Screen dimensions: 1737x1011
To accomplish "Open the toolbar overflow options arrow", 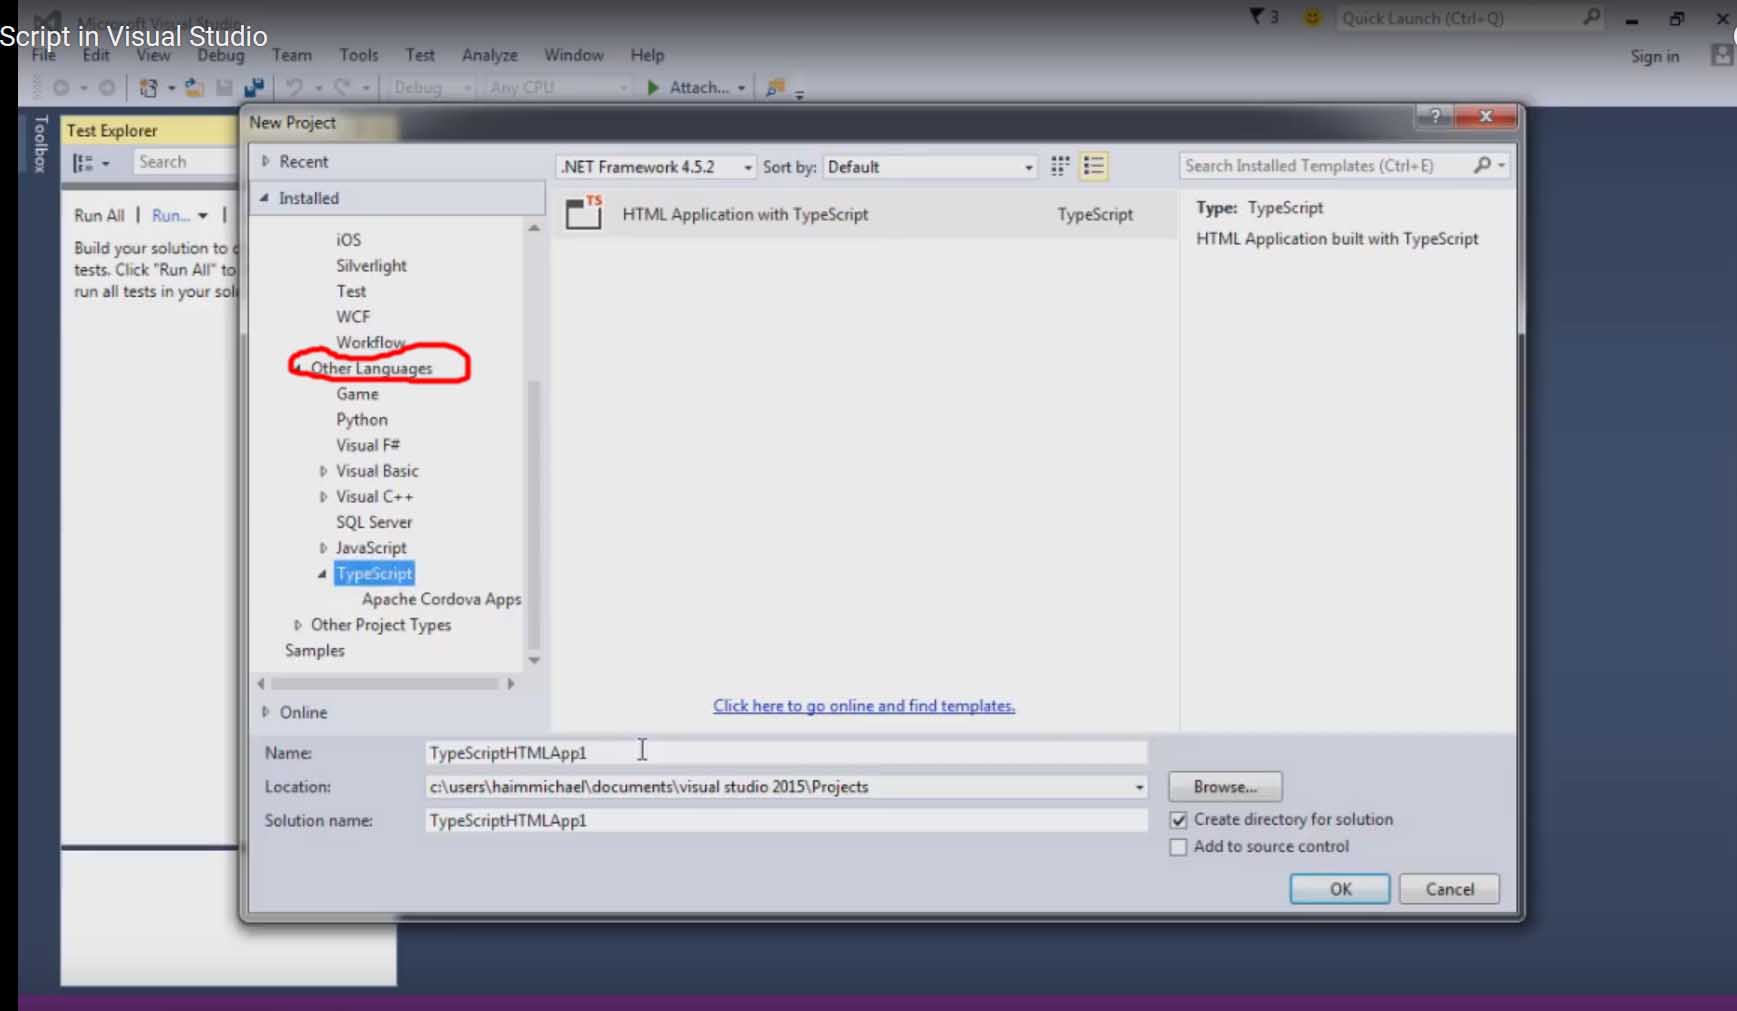I will click(800, 94).
